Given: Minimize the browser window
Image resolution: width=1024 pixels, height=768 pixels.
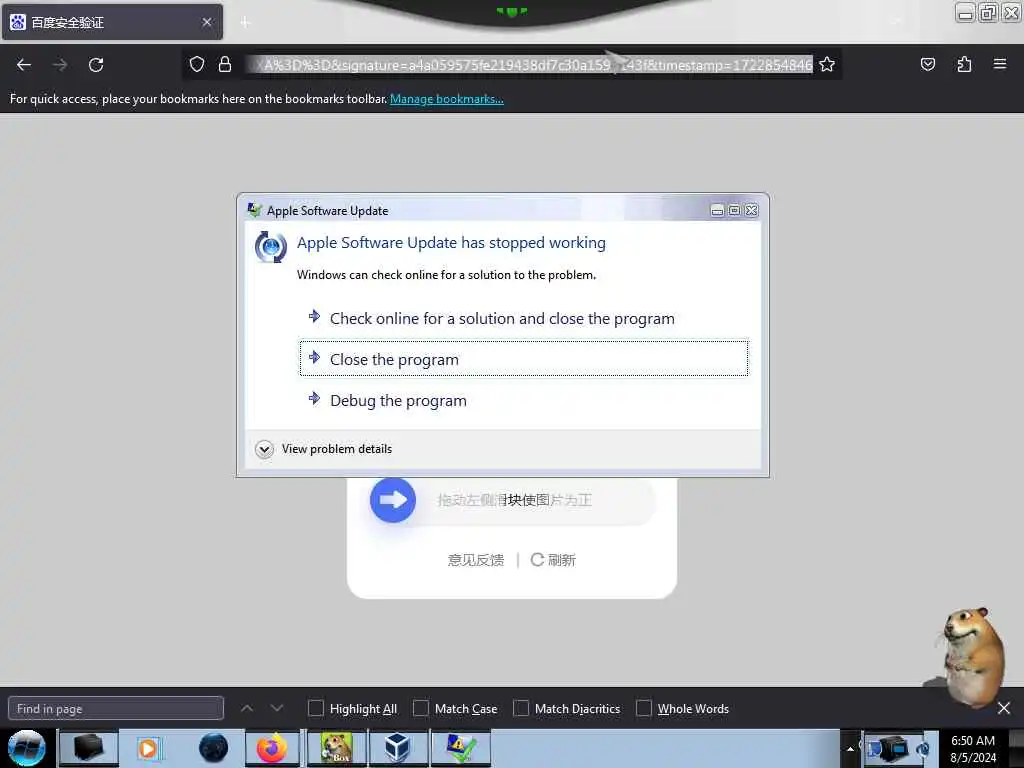Looking at the screenshot, I should point(965,12).
